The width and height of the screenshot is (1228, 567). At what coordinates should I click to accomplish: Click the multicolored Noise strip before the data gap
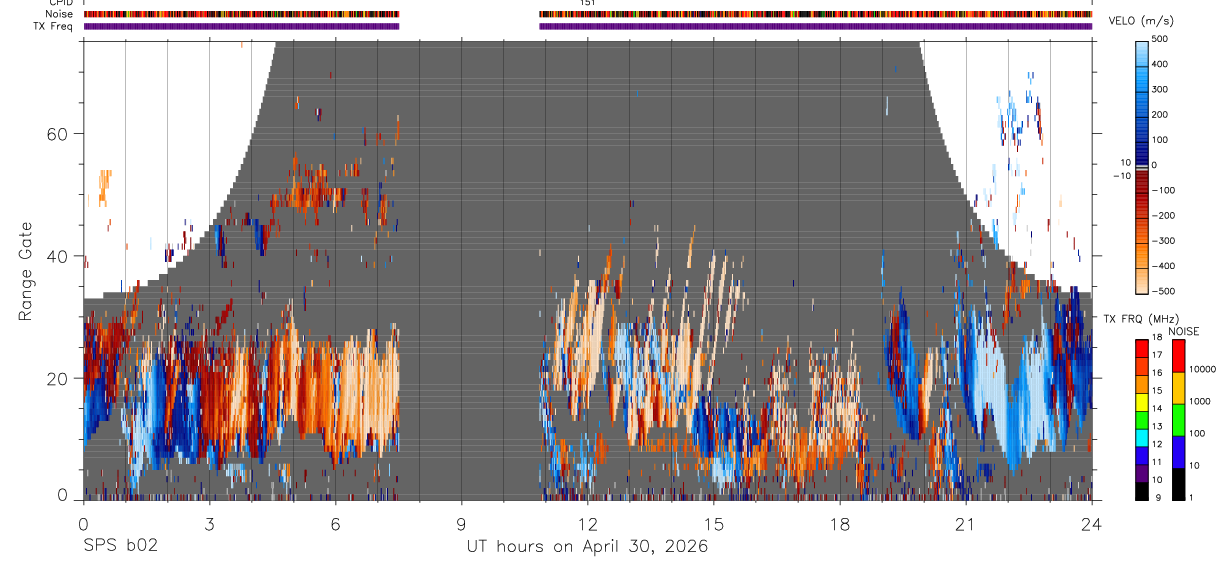241,15
